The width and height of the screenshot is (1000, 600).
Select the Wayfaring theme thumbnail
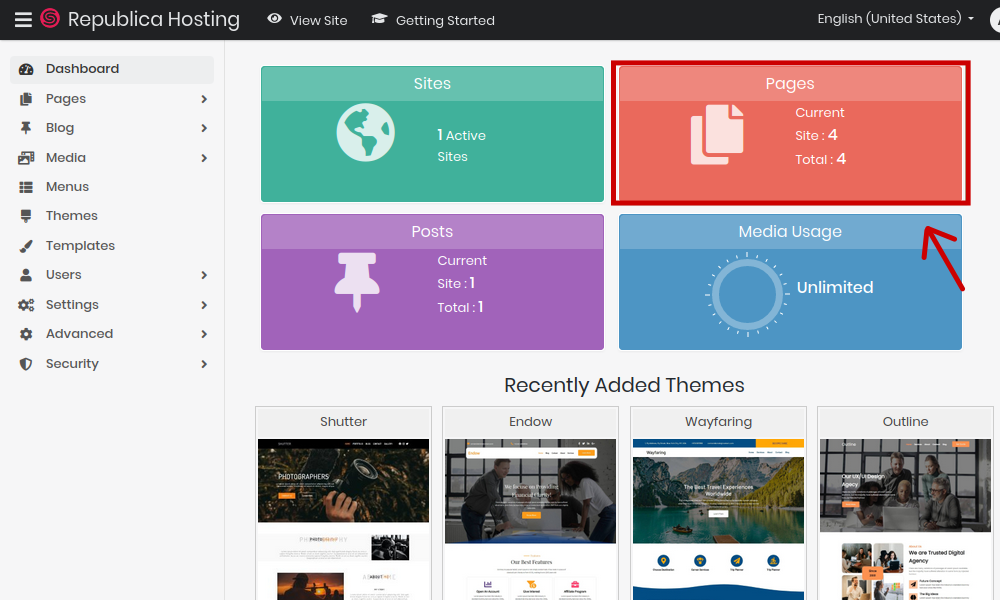718,515
